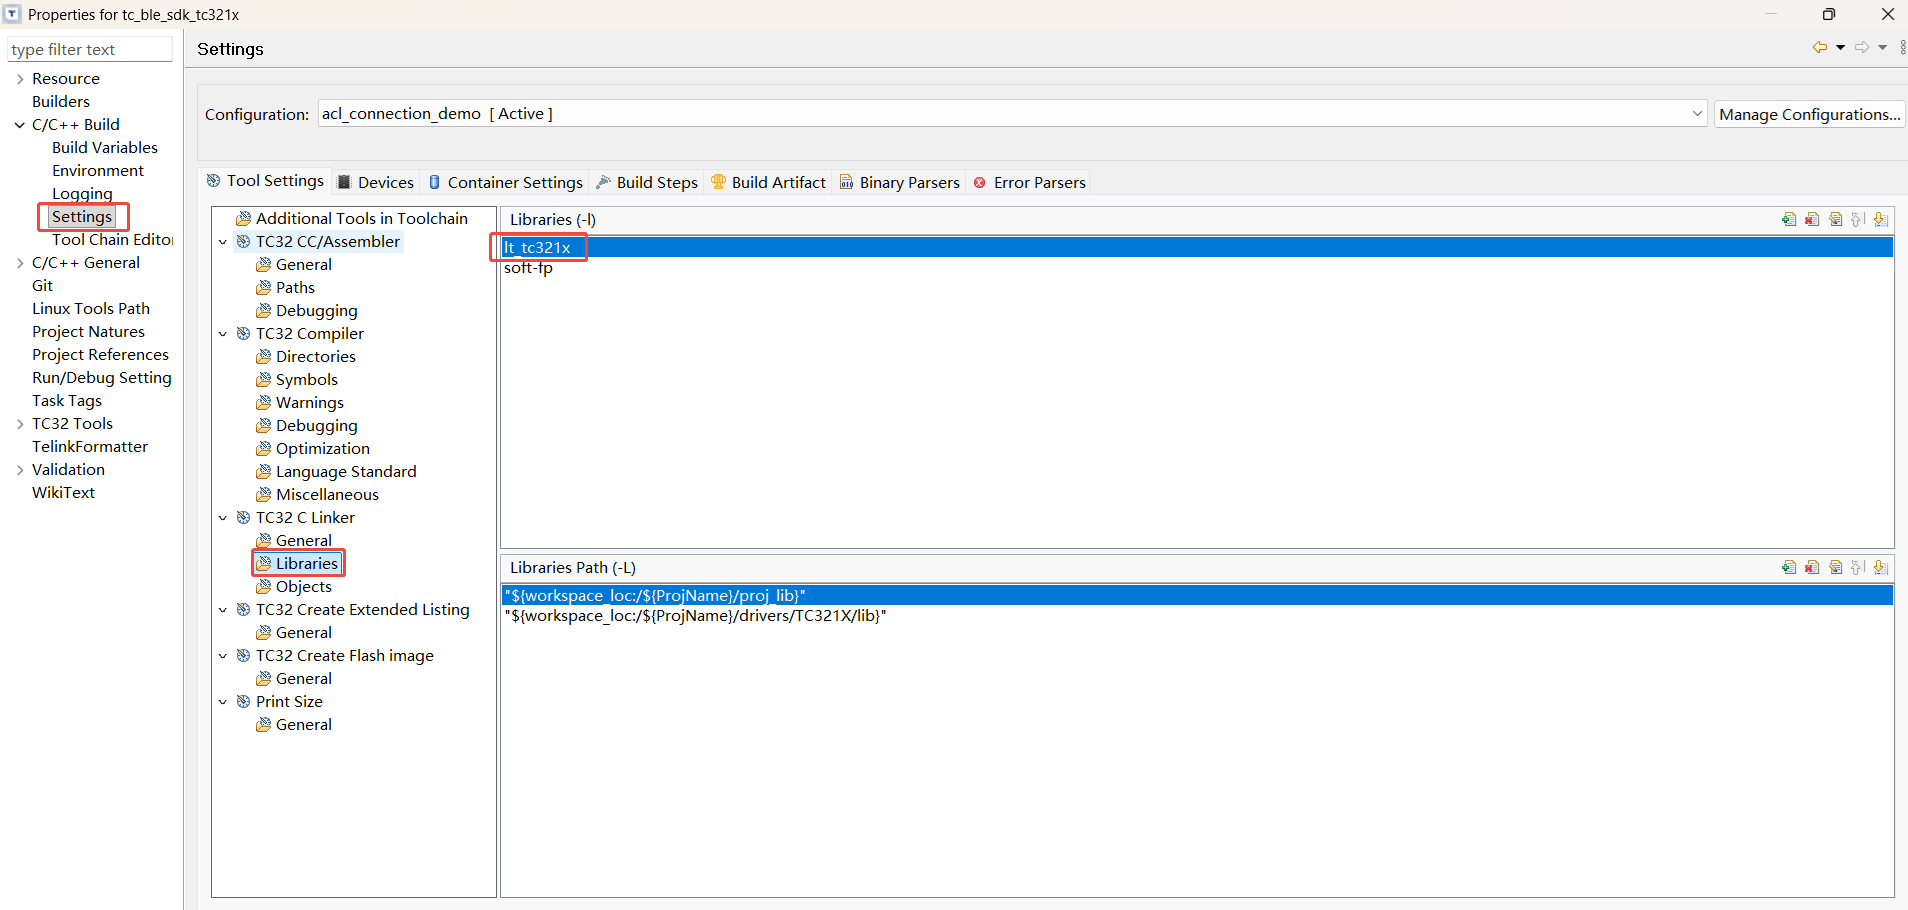Select the drivers/TC321X/lib path entry

click(x=1197, y=616)
